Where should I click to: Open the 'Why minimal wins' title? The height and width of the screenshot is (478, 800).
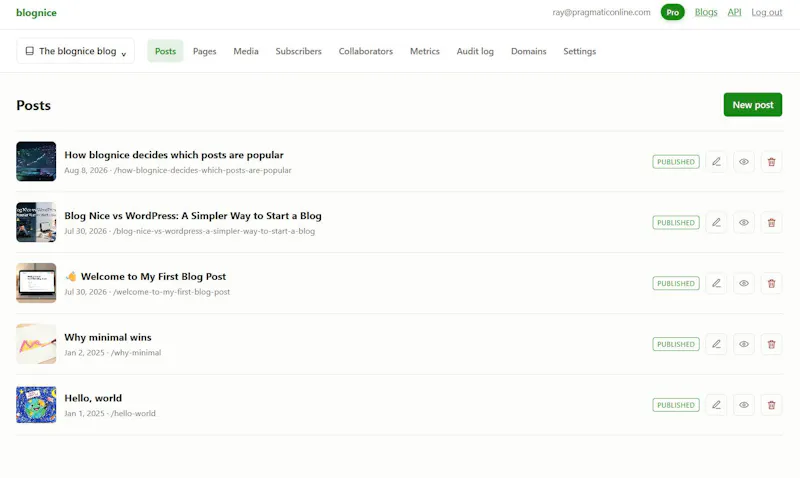pos(108,337)
